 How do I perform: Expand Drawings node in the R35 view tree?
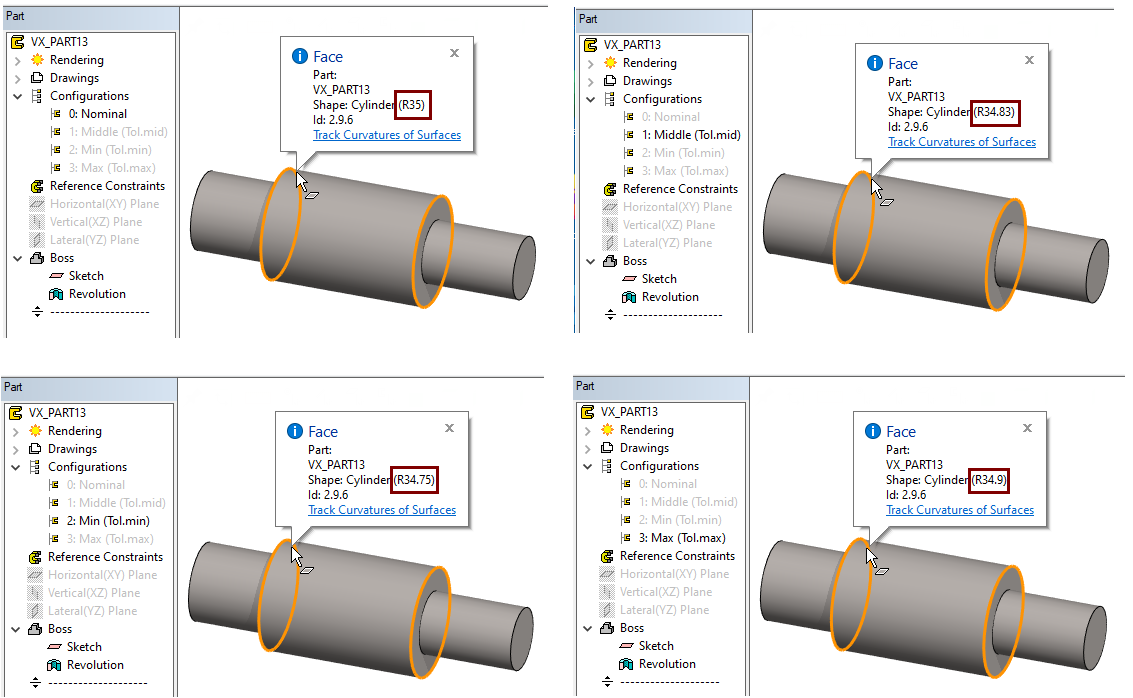pyautogui.click(x=17, y=79)
